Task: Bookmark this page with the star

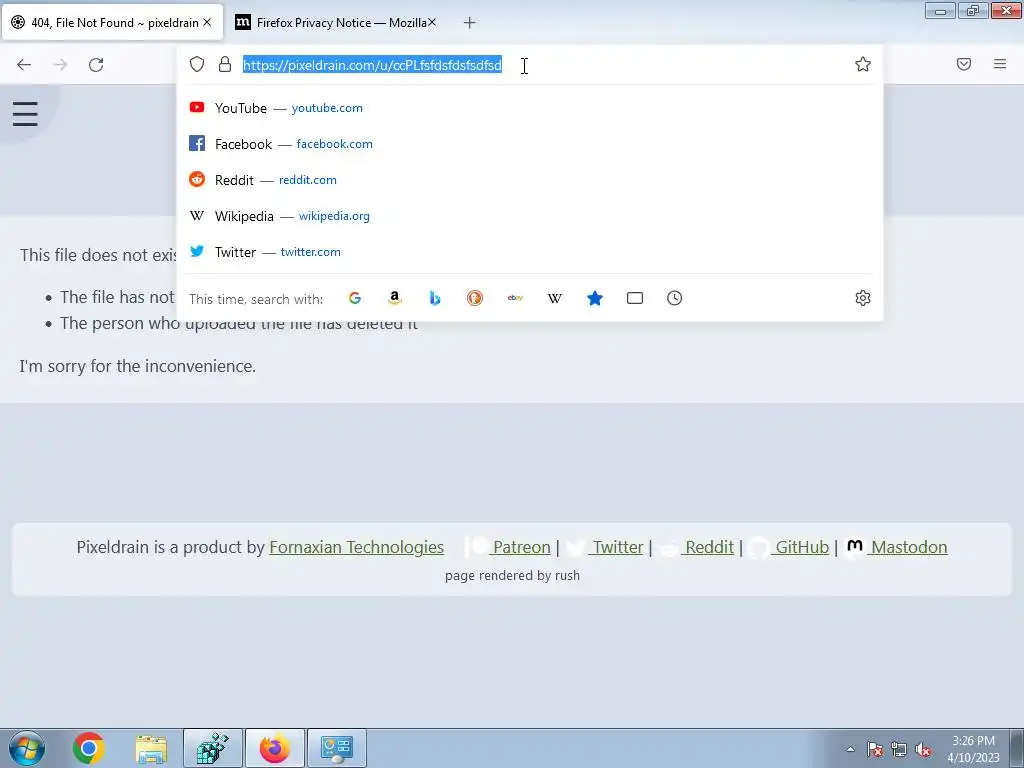Action: (863, 64)
